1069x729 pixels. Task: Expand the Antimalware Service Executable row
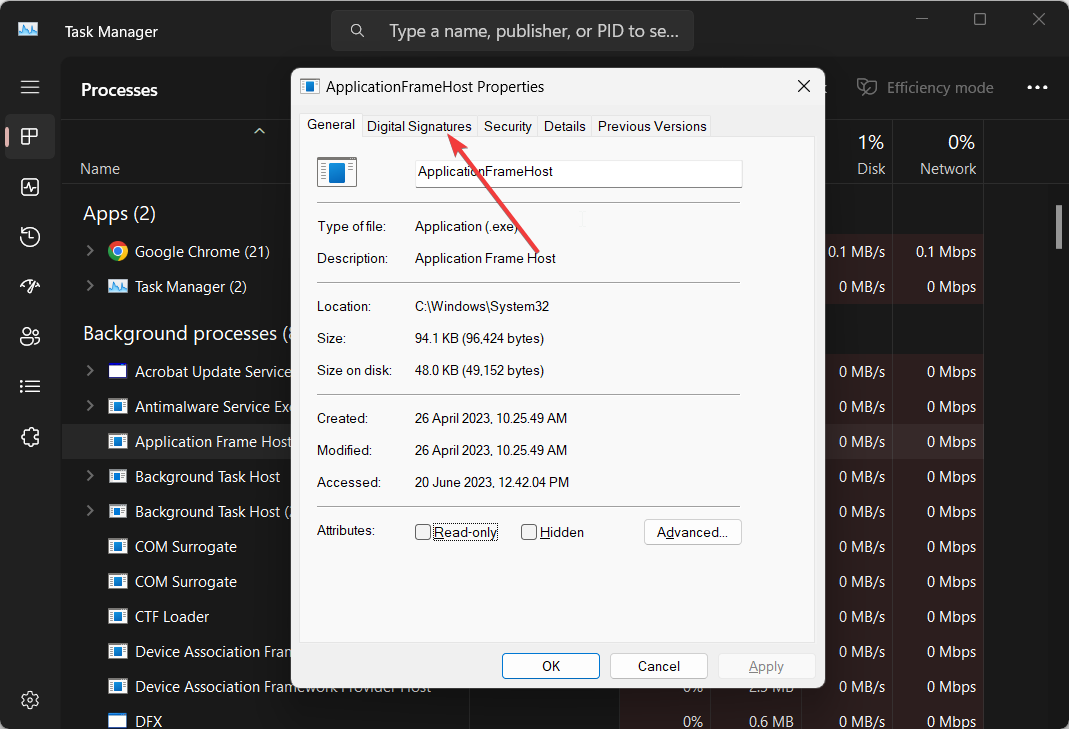[x=90, y=406]
